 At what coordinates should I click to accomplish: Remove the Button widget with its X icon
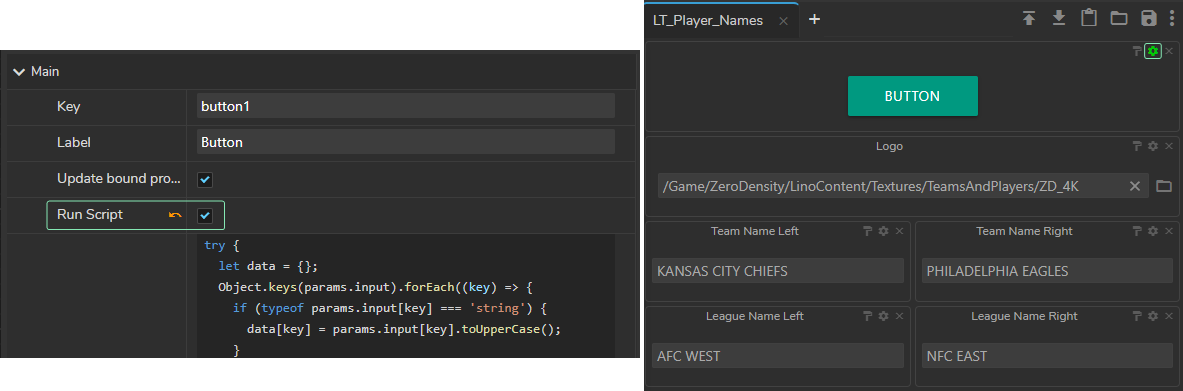tap(1169, 51)
